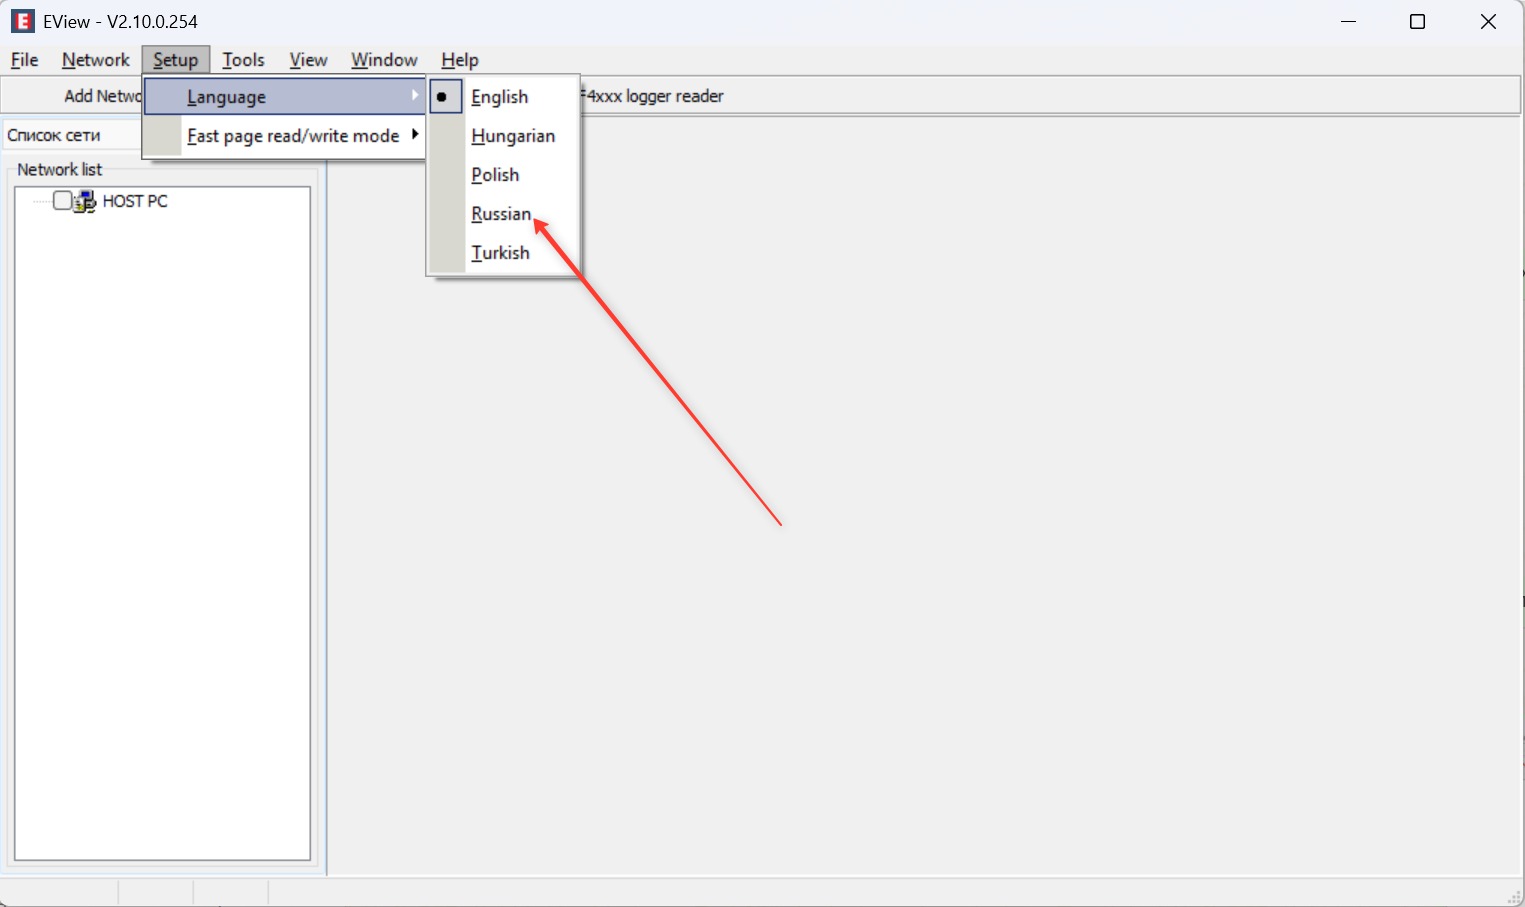Screen dimensions: 1525x907
Task: Open the View menu
Action: [308, 60]
